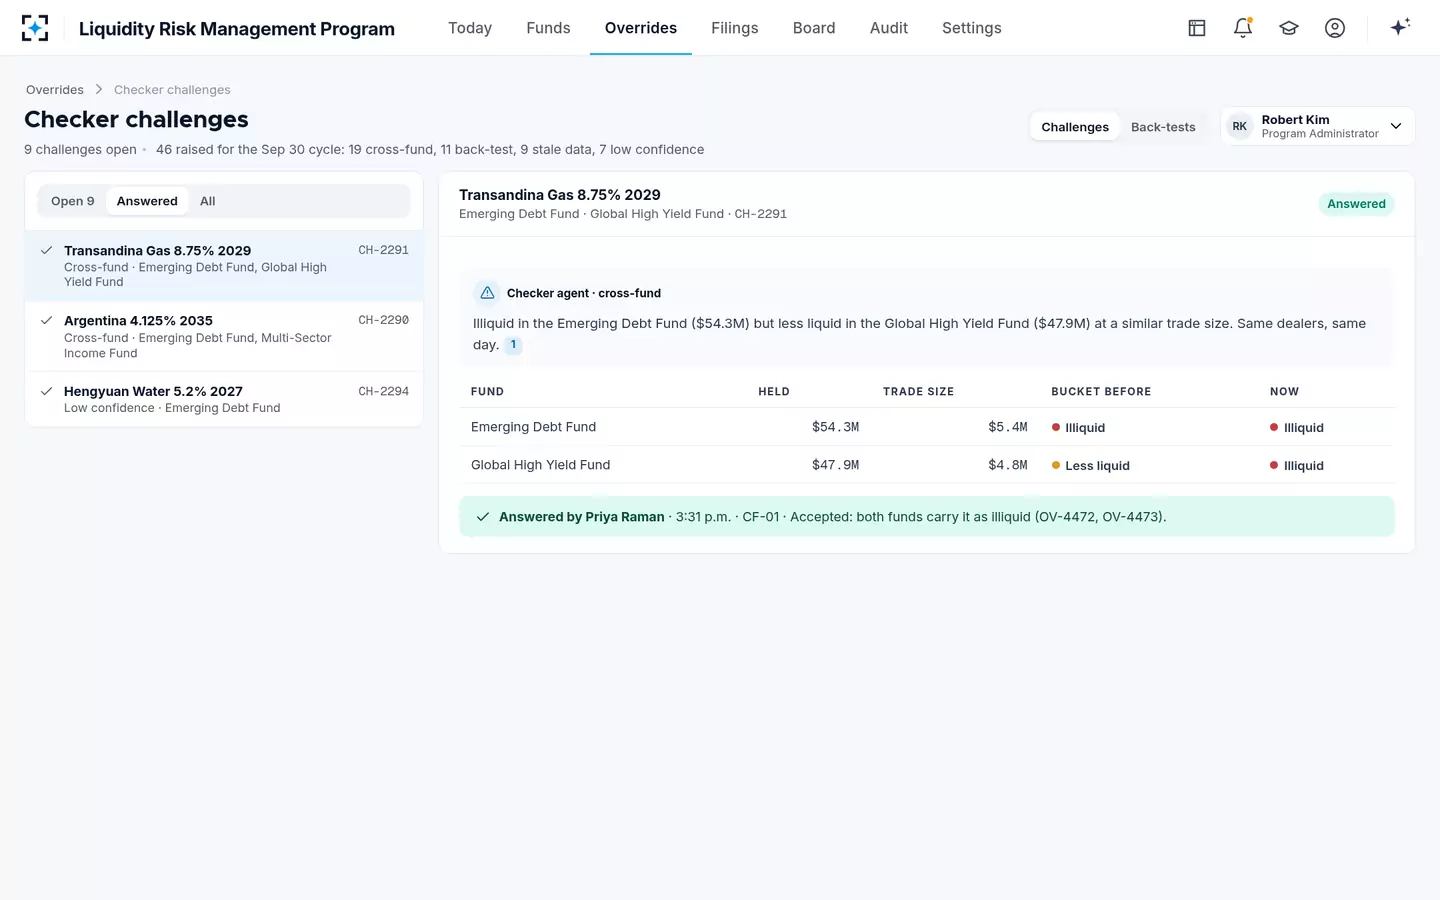Open the layout panel icon in header
Screen dimensions: 1440x900
(x=1197, y=28)
